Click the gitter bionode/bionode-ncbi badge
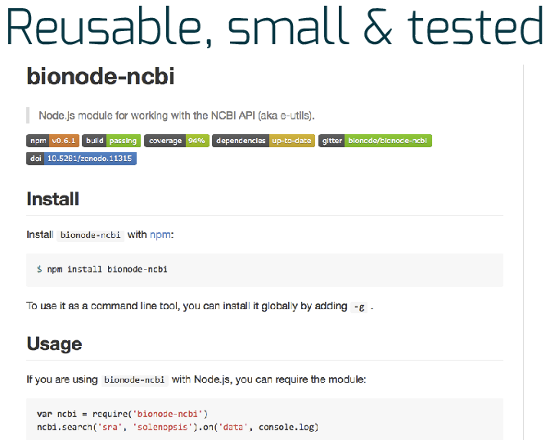This screenshot has height=440, width=550. pos(375,141)
